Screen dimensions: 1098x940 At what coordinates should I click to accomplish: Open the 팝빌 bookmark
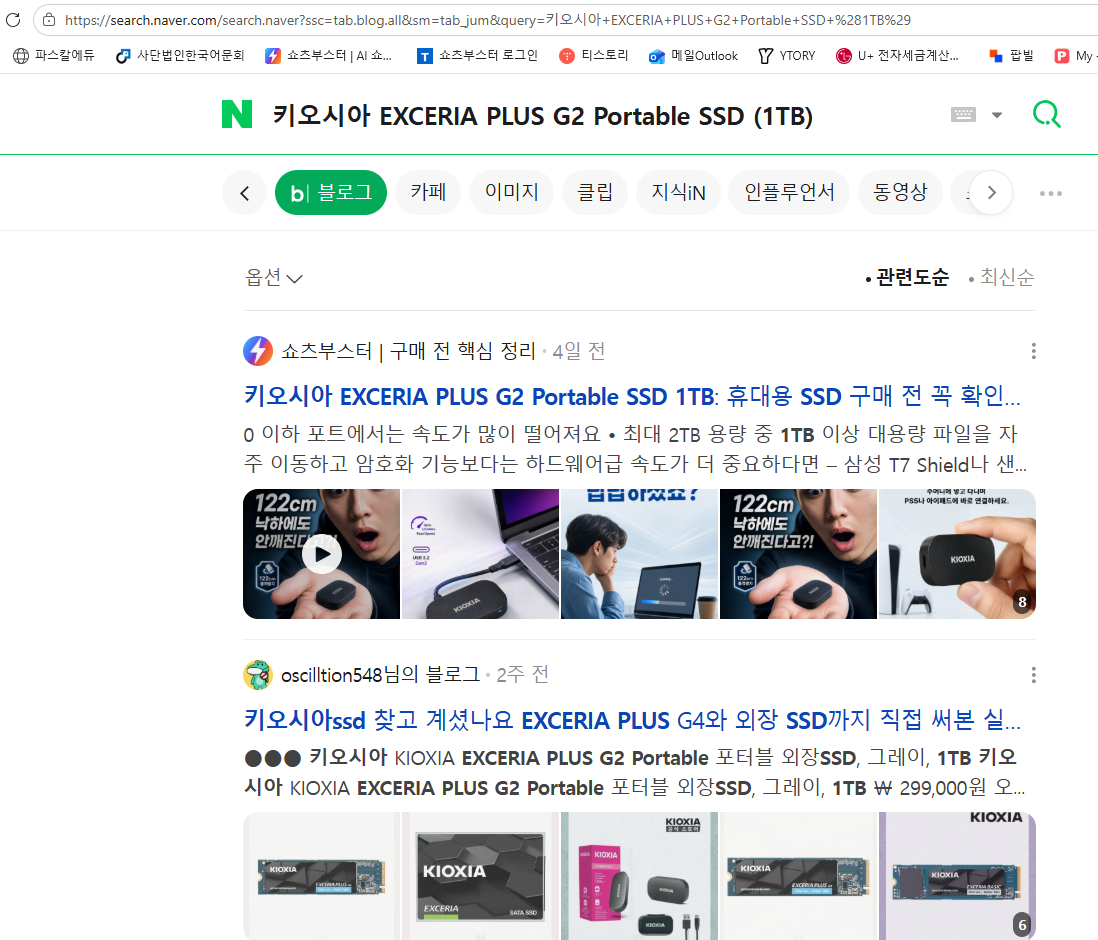pyautogui.click(x=1010, y=55)
